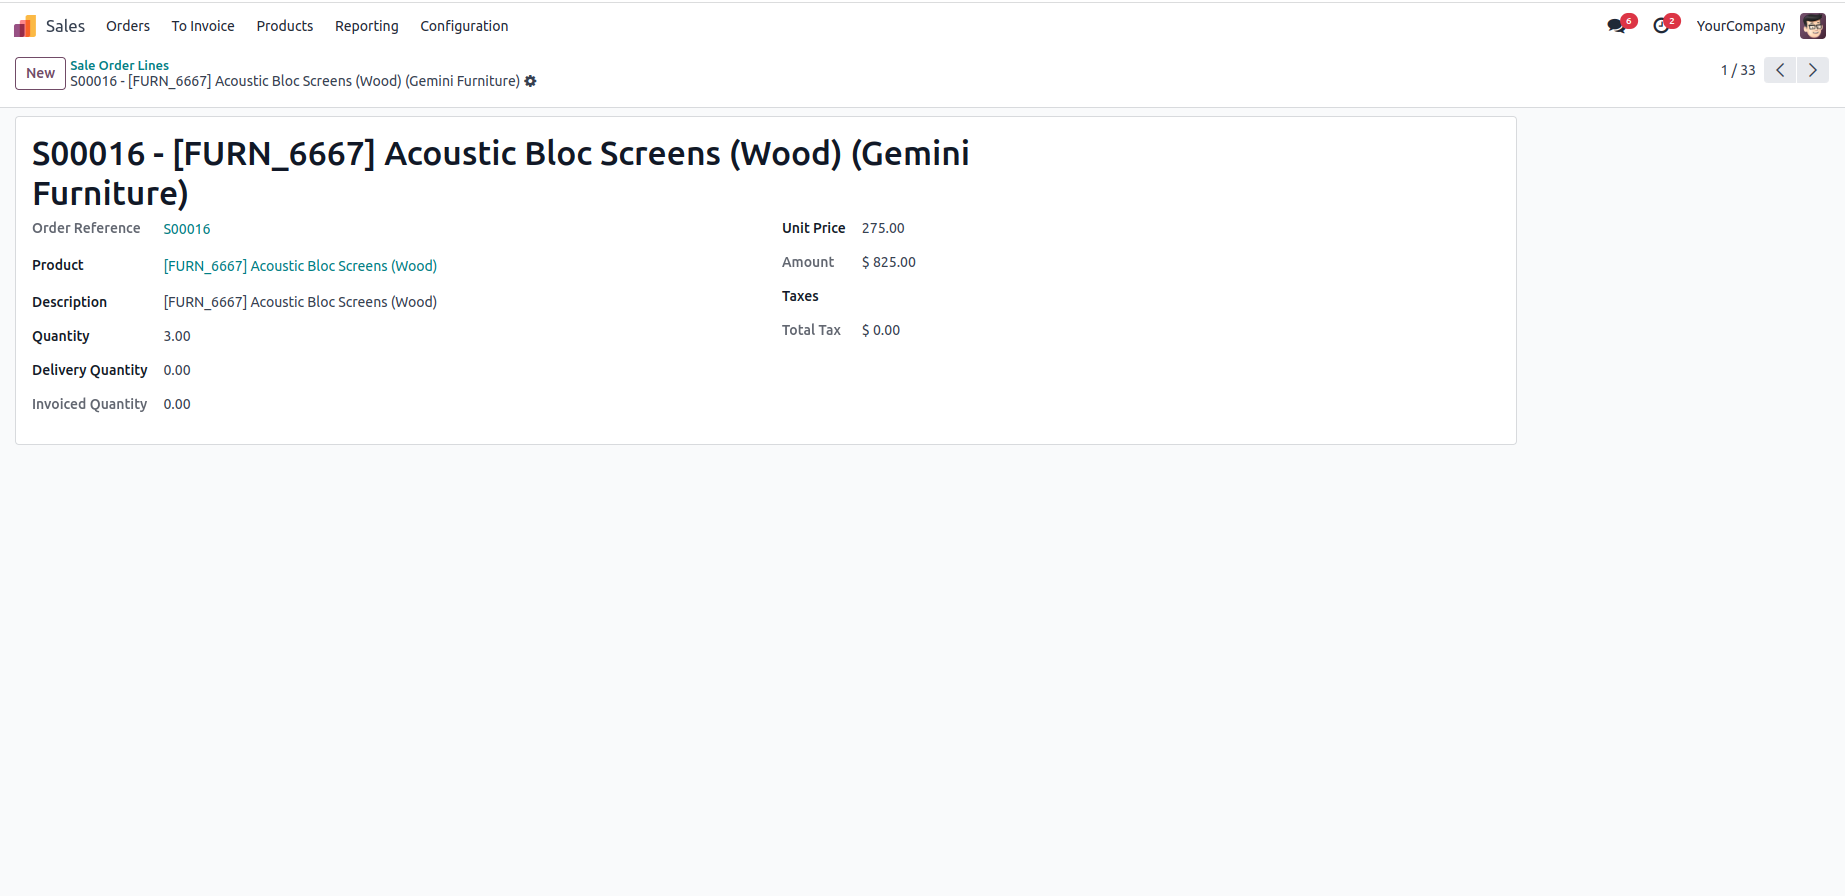Go to previous record arrow
The image size is (1845, 896).
click(1780, 70)
